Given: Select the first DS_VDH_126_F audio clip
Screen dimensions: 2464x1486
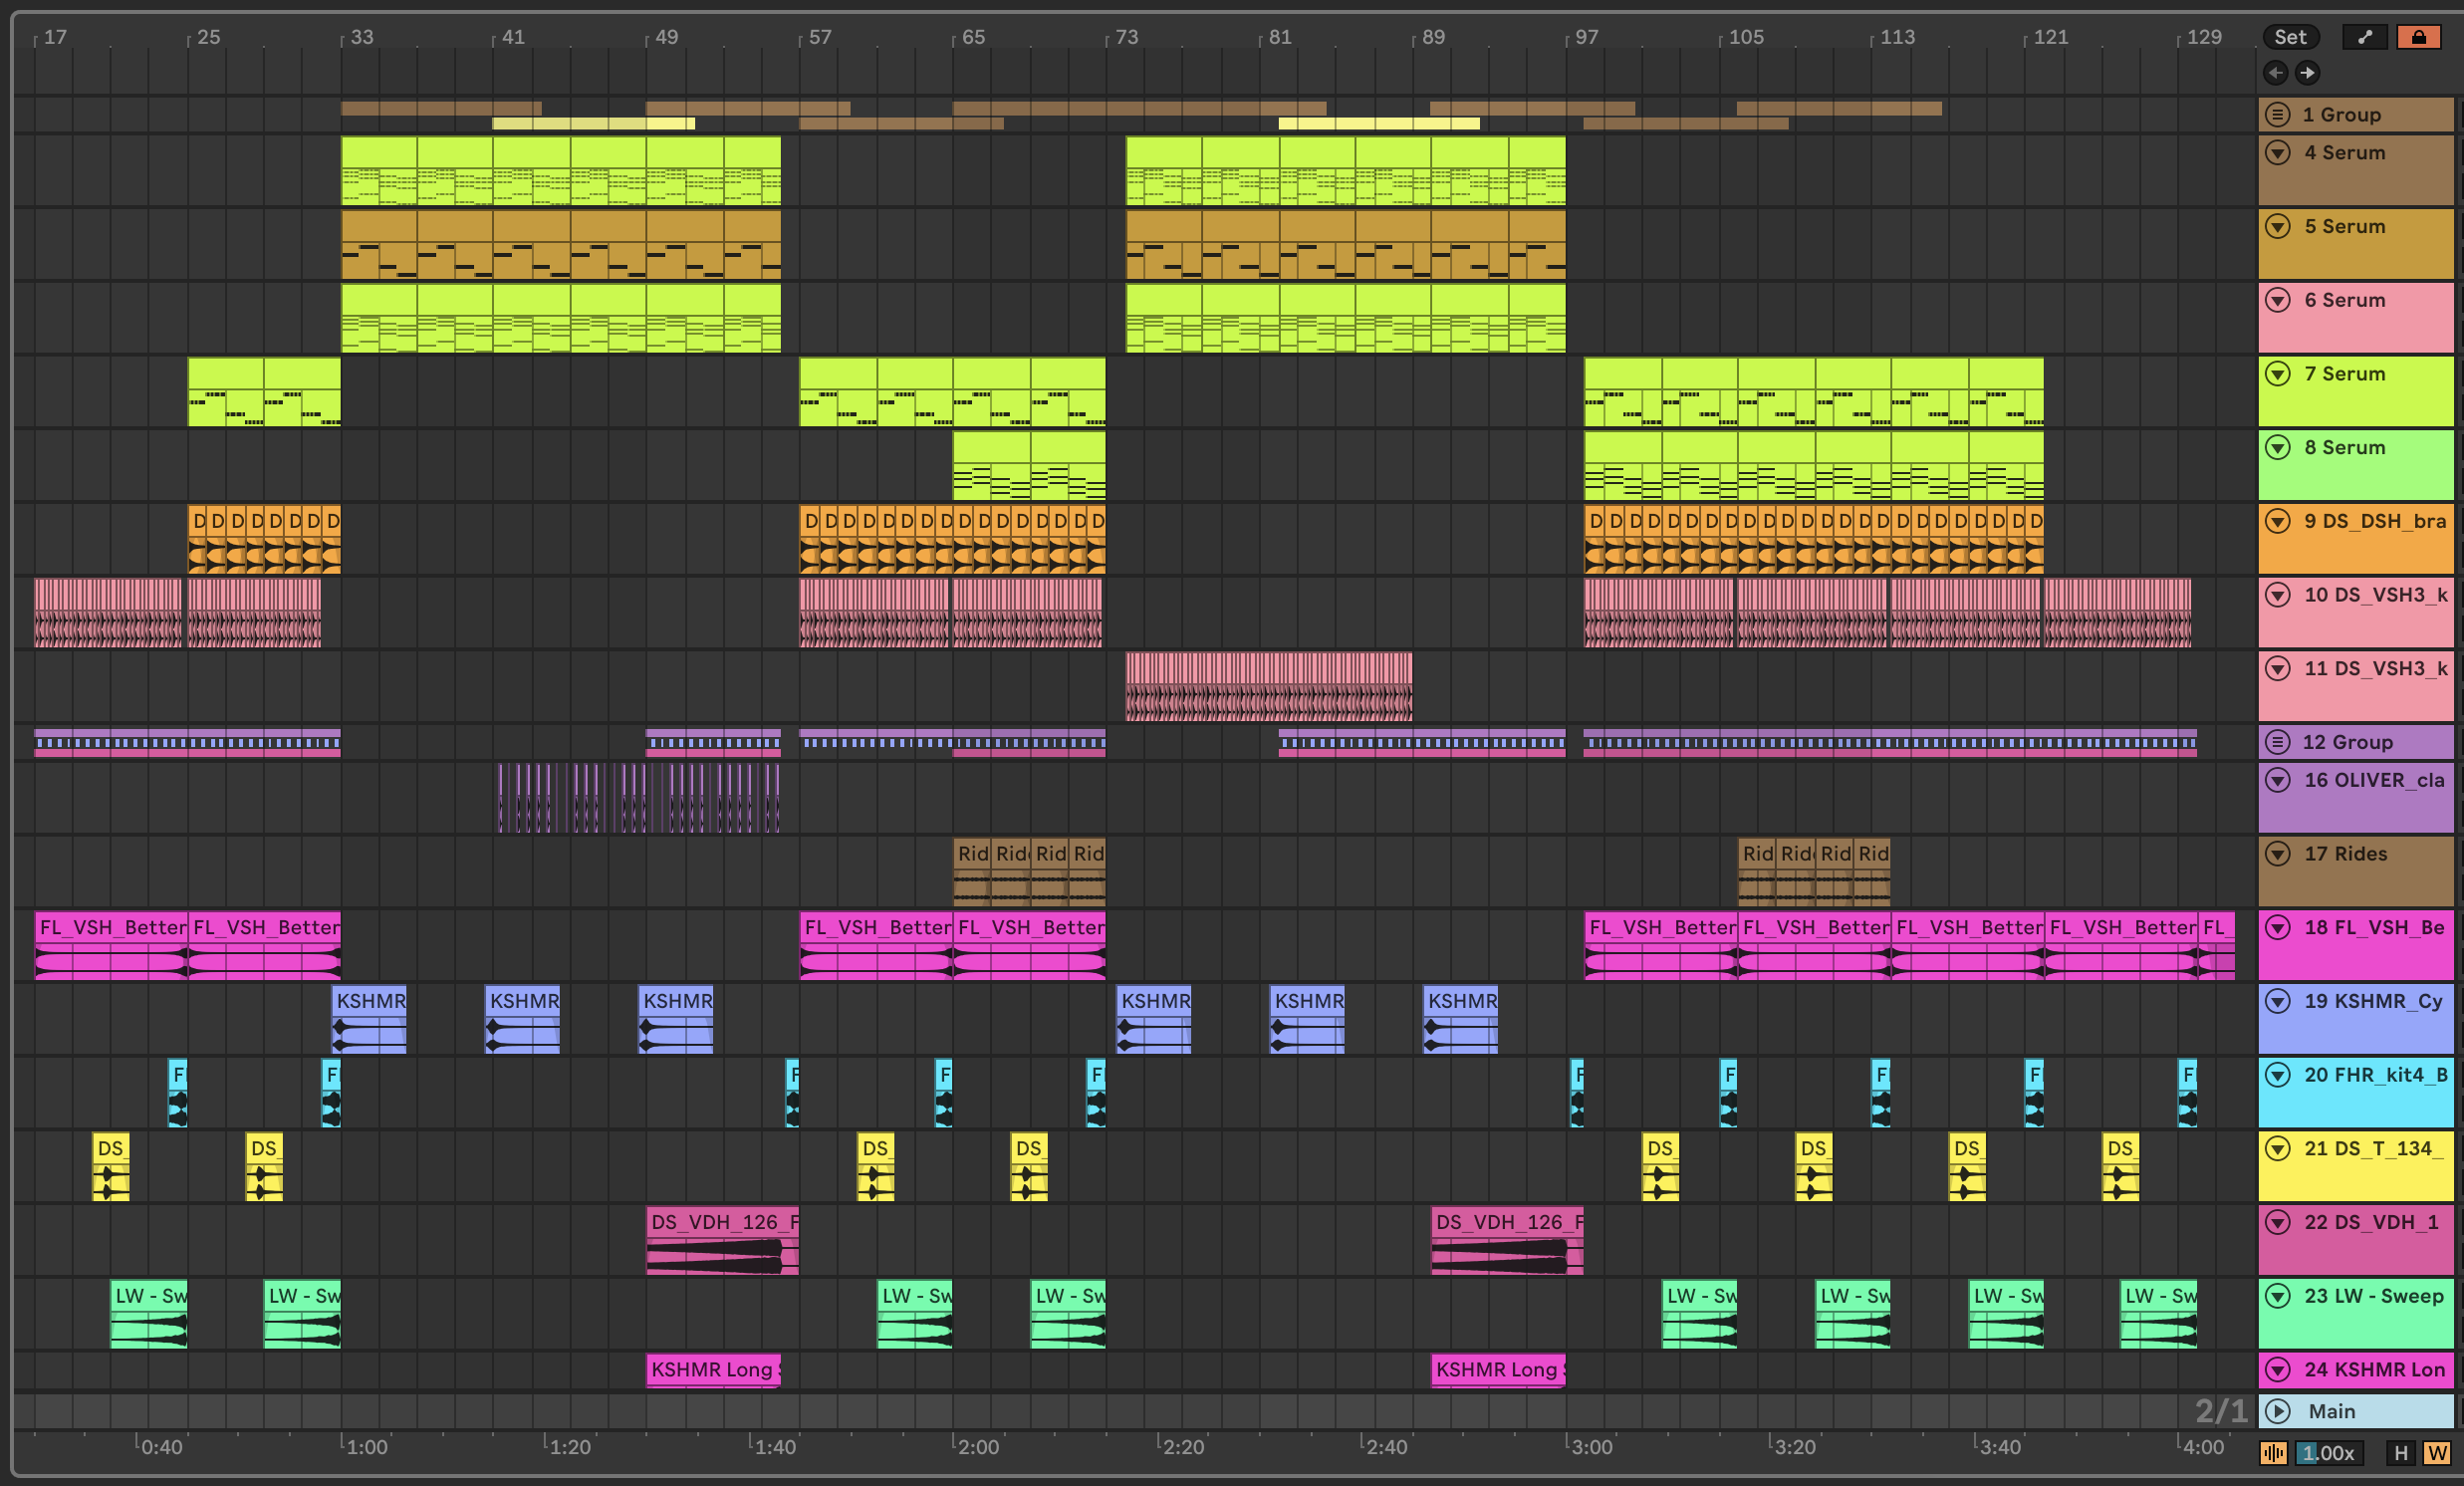Looking at the screenshot, I should pos(722,1222).
